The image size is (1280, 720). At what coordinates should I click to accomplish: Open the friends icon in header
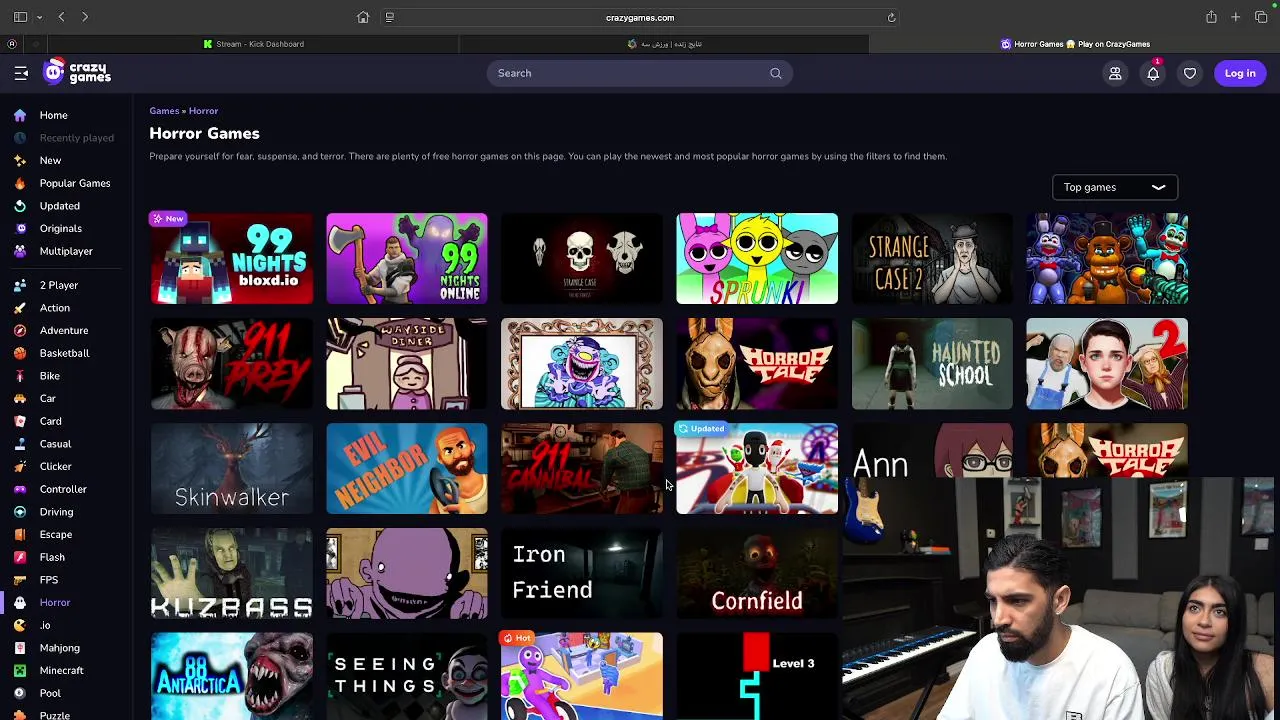pos(1115,73)
